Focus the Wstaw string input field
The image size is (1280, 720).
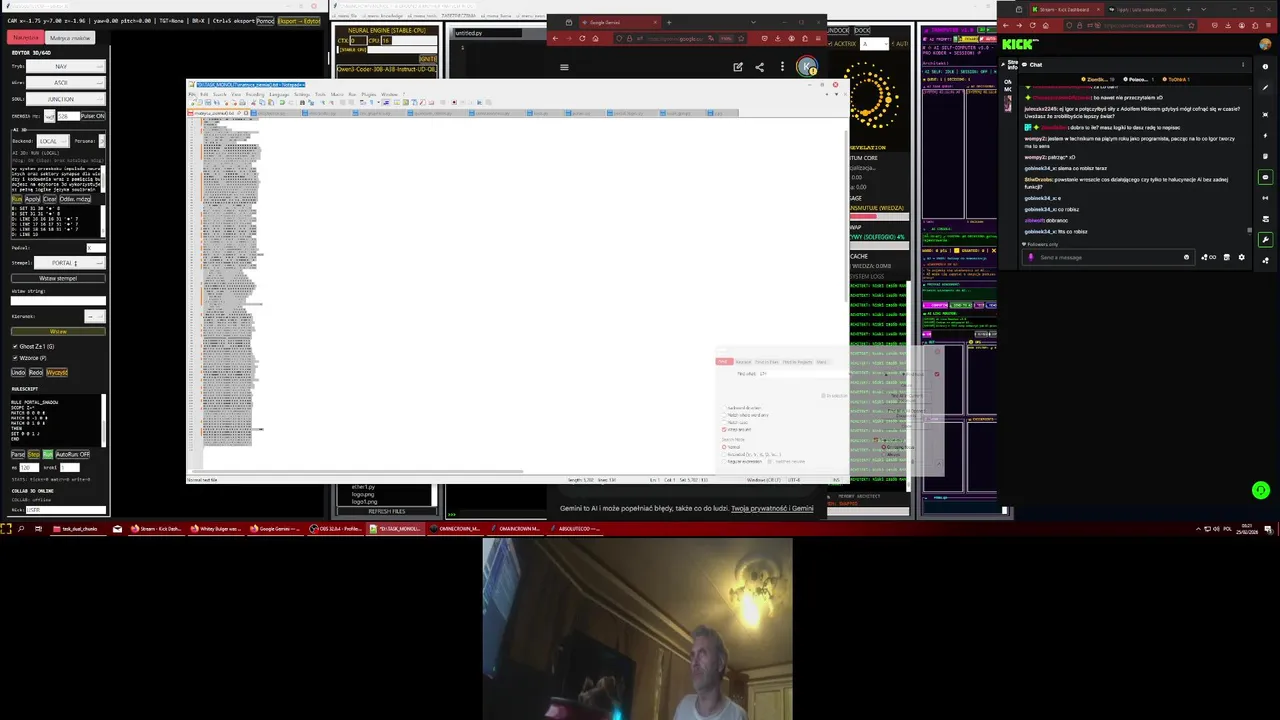point(58,300)
